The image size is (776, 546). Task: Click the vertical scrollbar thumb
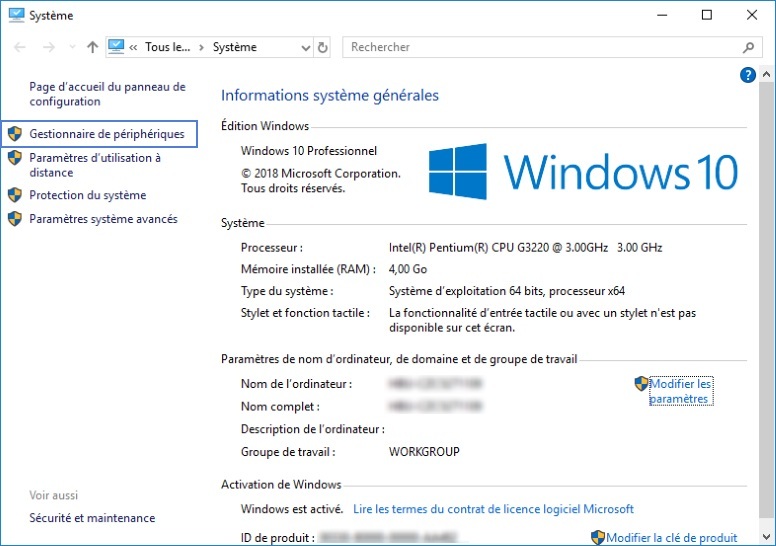coord(767,299)
